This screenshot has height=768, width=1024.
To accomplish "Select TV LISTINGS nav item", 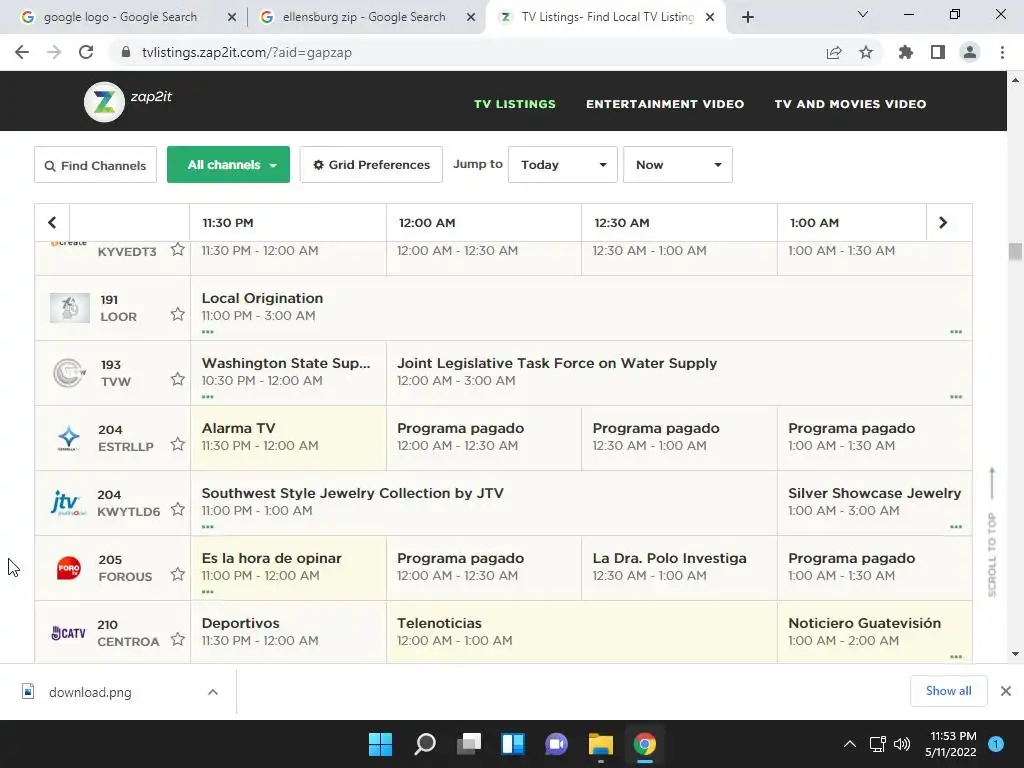I will click(x=515, y=104).
